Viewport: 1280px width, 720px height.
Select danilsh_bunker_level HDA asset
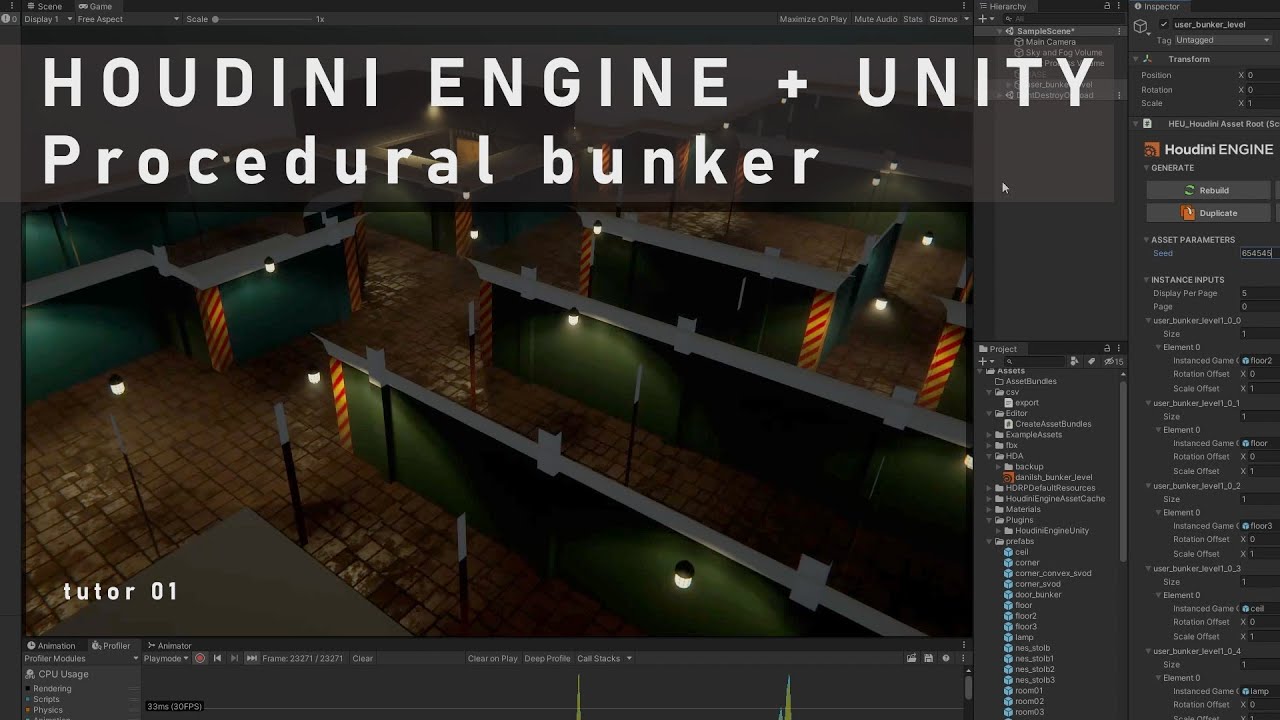1047,477
